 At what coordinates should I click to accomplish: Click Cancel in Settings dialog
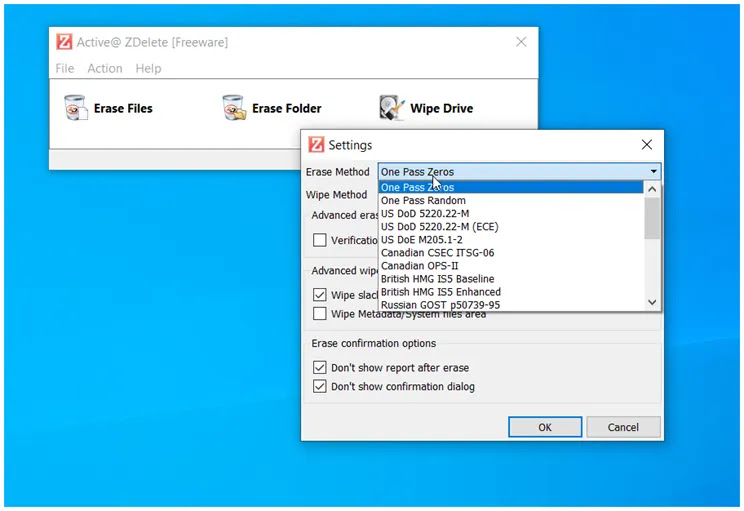(x=623, y=427)
